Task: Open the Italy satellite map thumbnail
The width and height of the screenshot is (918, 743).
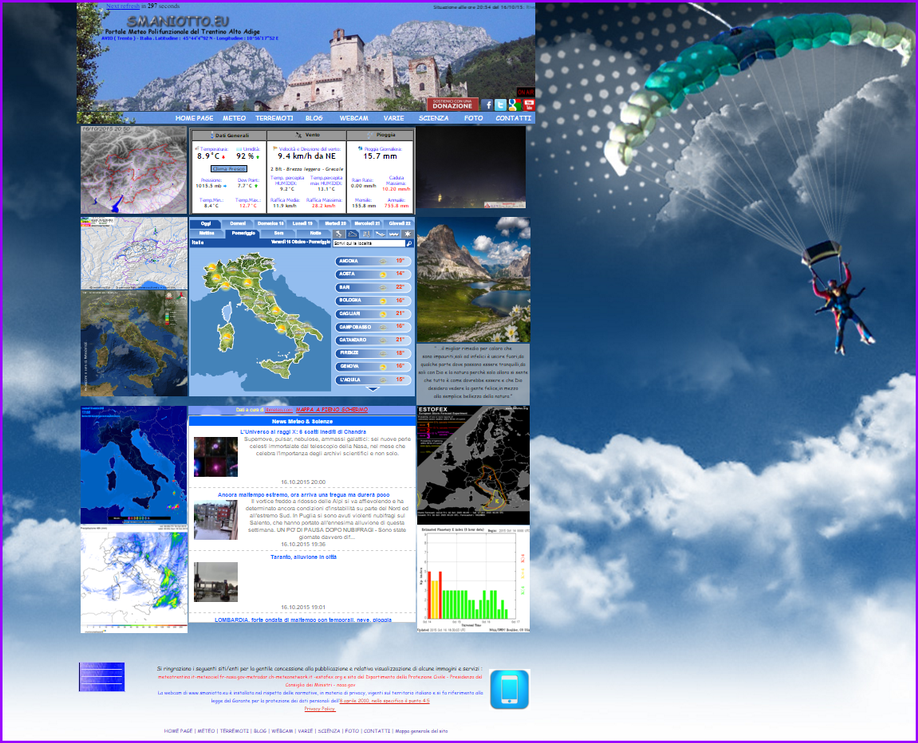Action: click(x=134, y=344)
